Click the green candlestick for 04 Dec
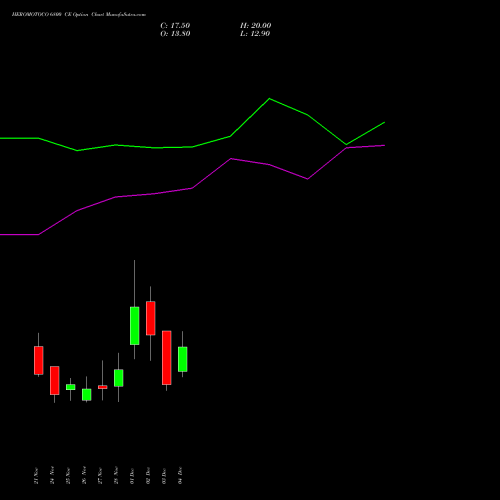This screenshot has width=500, height=500. (183, 359)
